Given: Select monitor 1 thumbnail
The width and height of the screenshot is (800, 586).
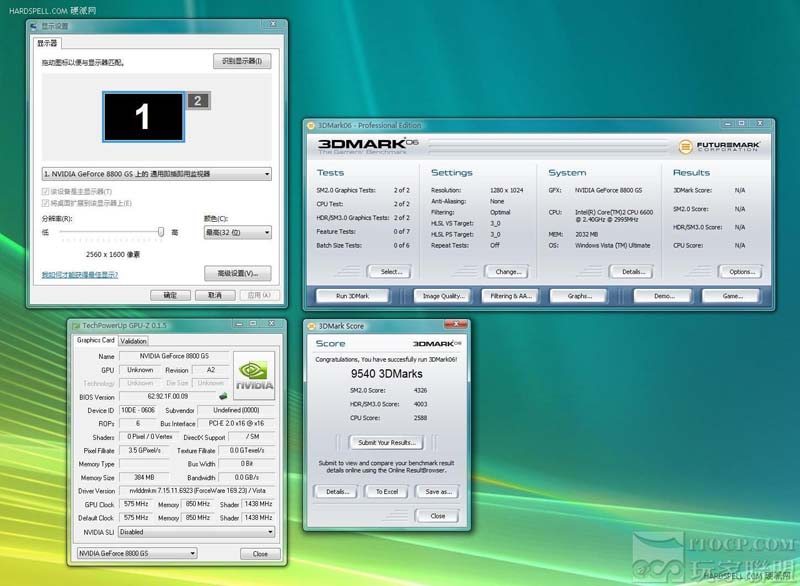Looking at the screenshot, I should (142, 116).
